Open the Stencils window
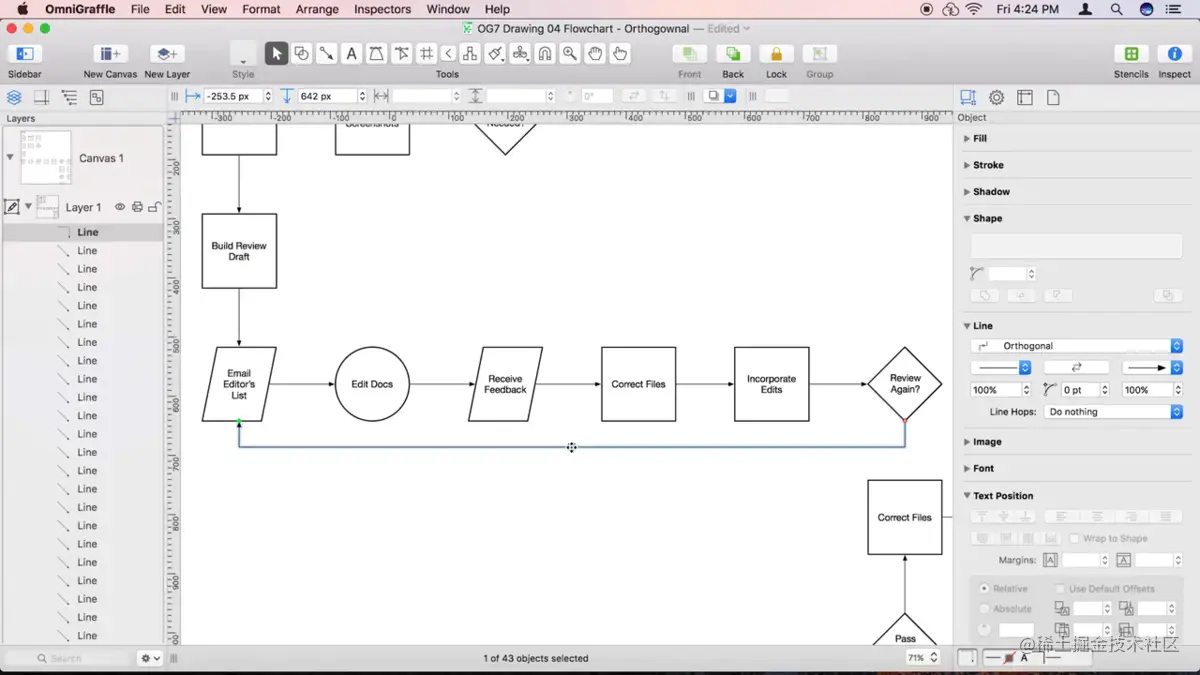This screenshot has width=1200, height=675. pyautogui.click(x=1131, y=54)
